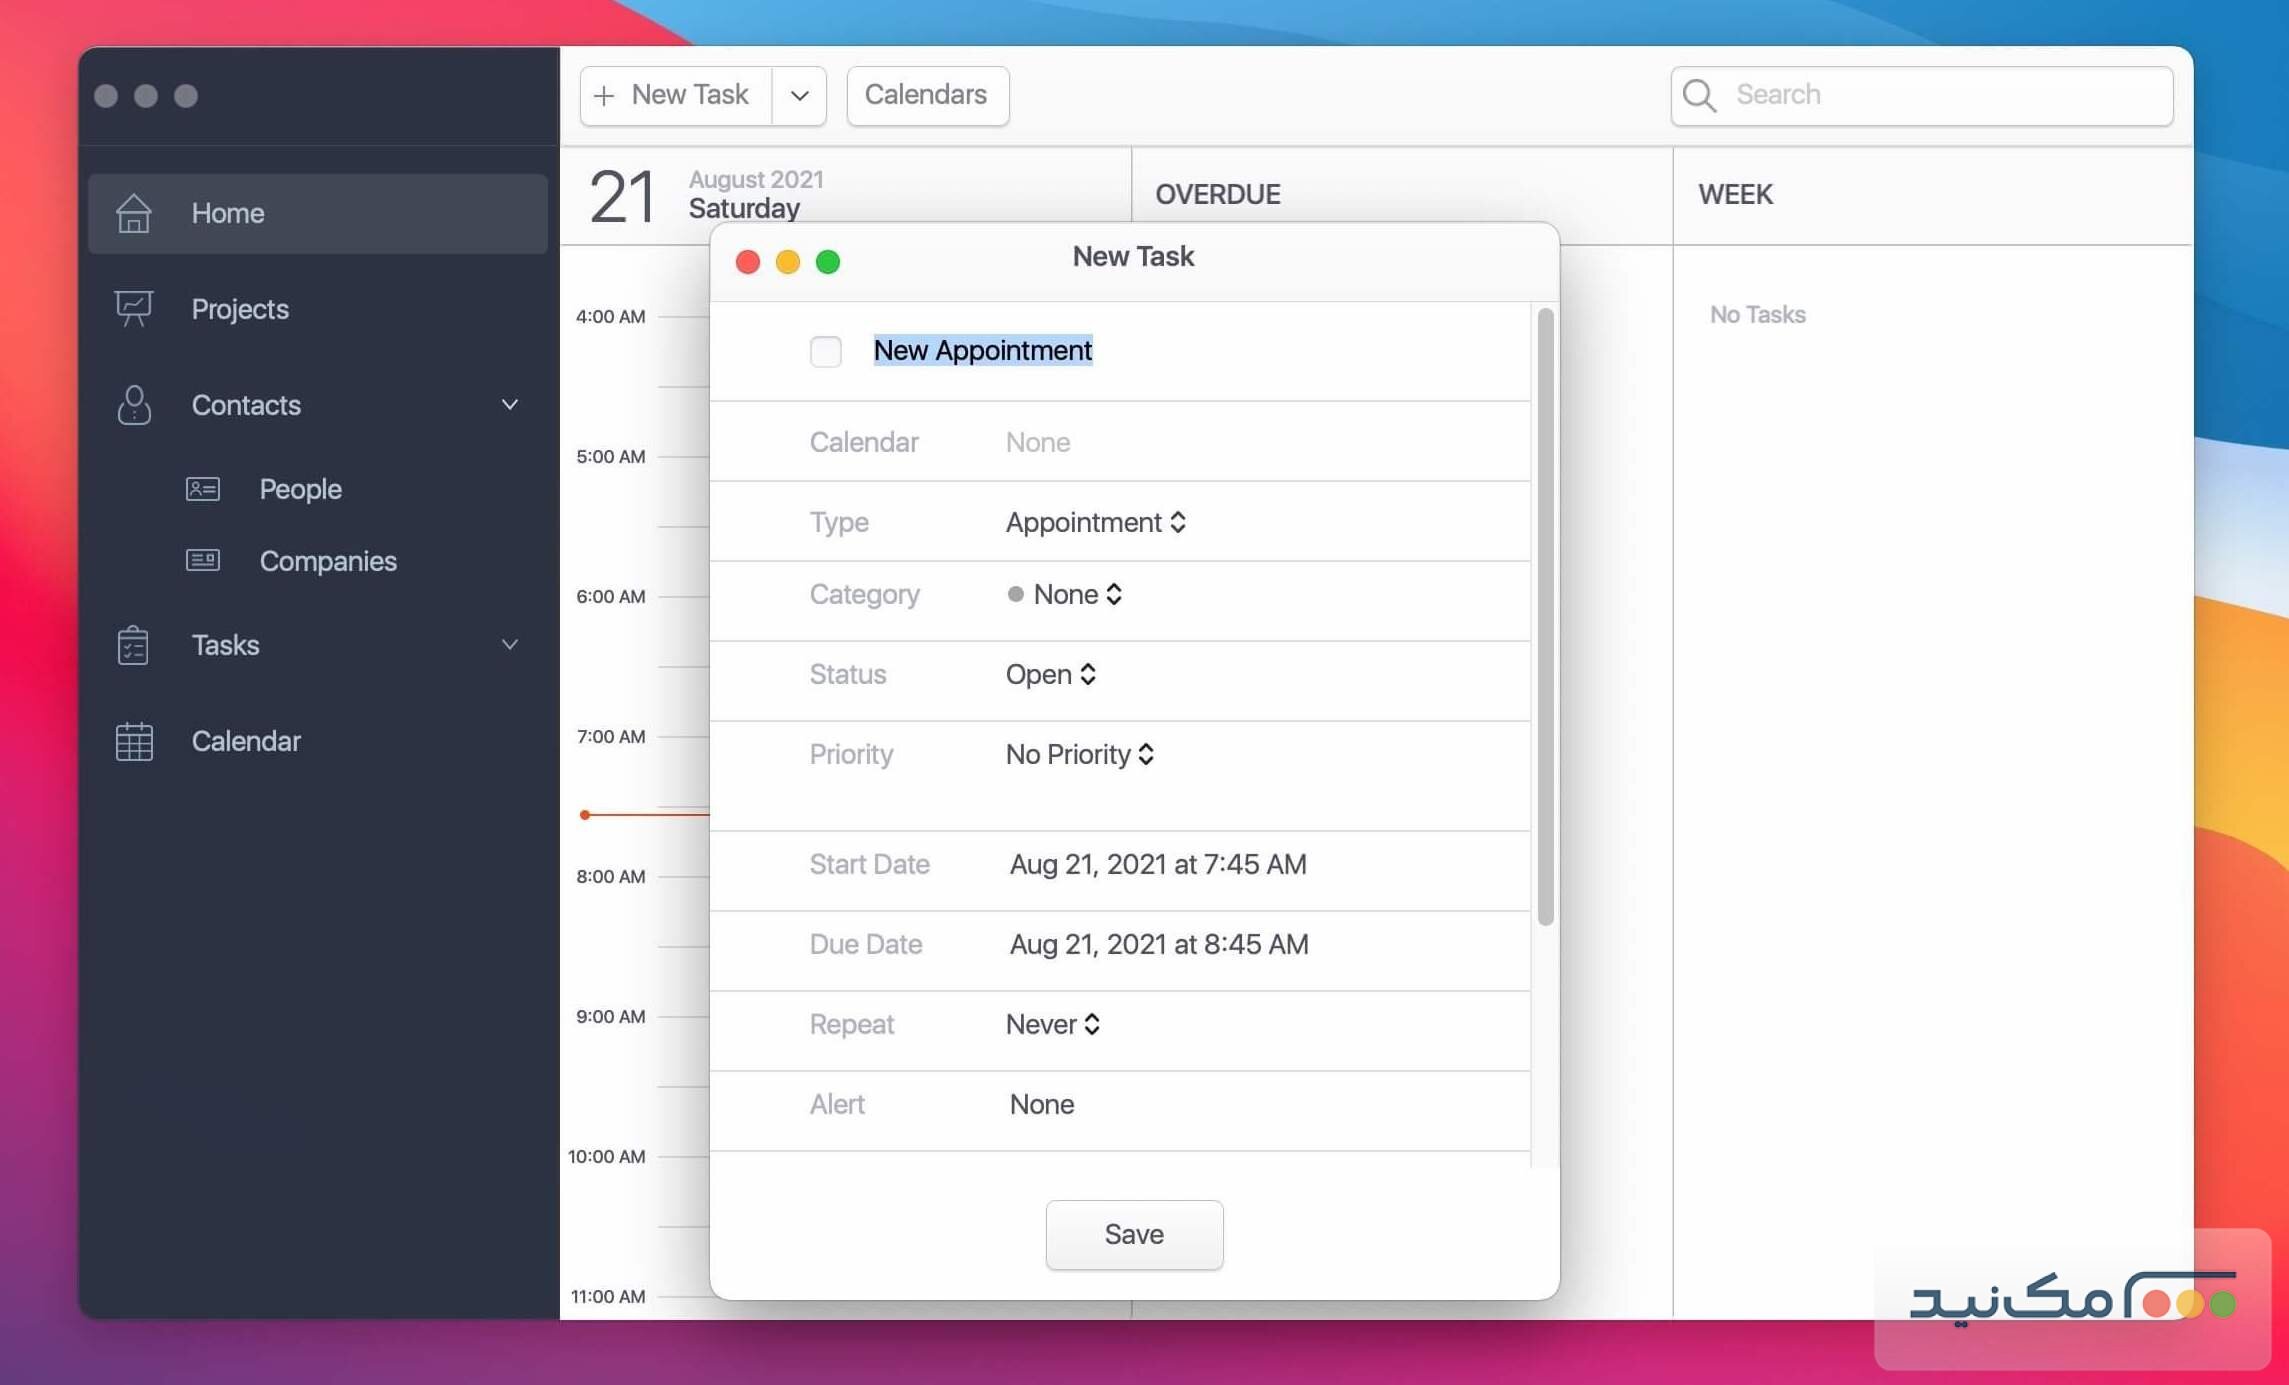Open the Calendars button
This screenshot has height=1385, width=2289.
coord(925,95)
